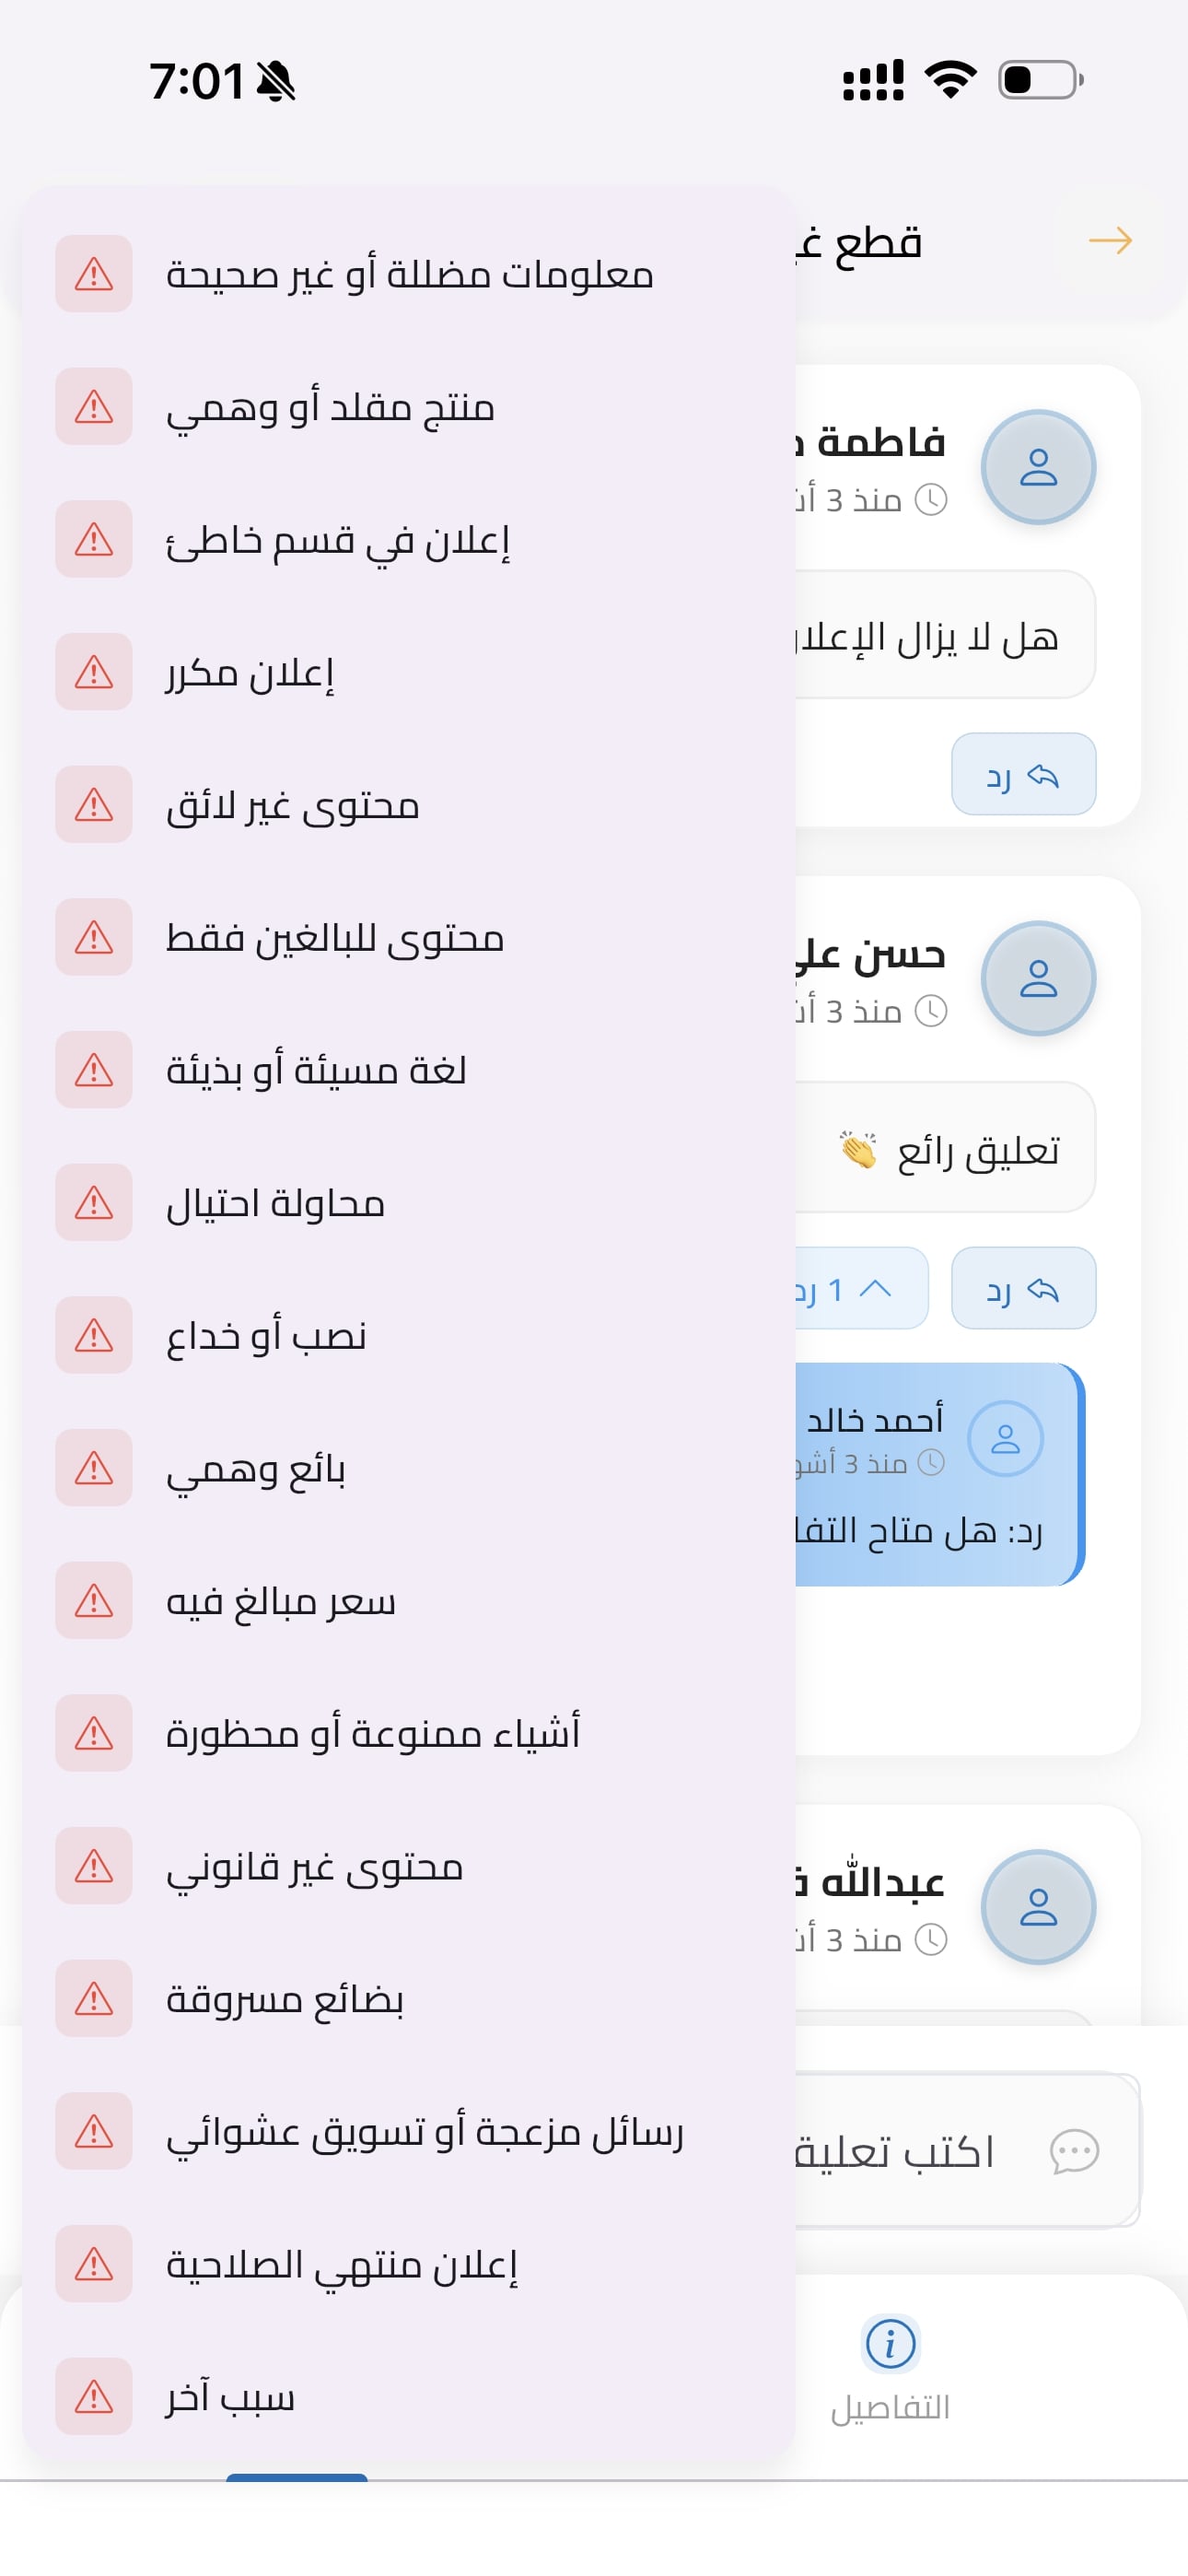
Task: Choose "سعر مبالغ فيه" menu entry
Action: [x=281, y=1601]
